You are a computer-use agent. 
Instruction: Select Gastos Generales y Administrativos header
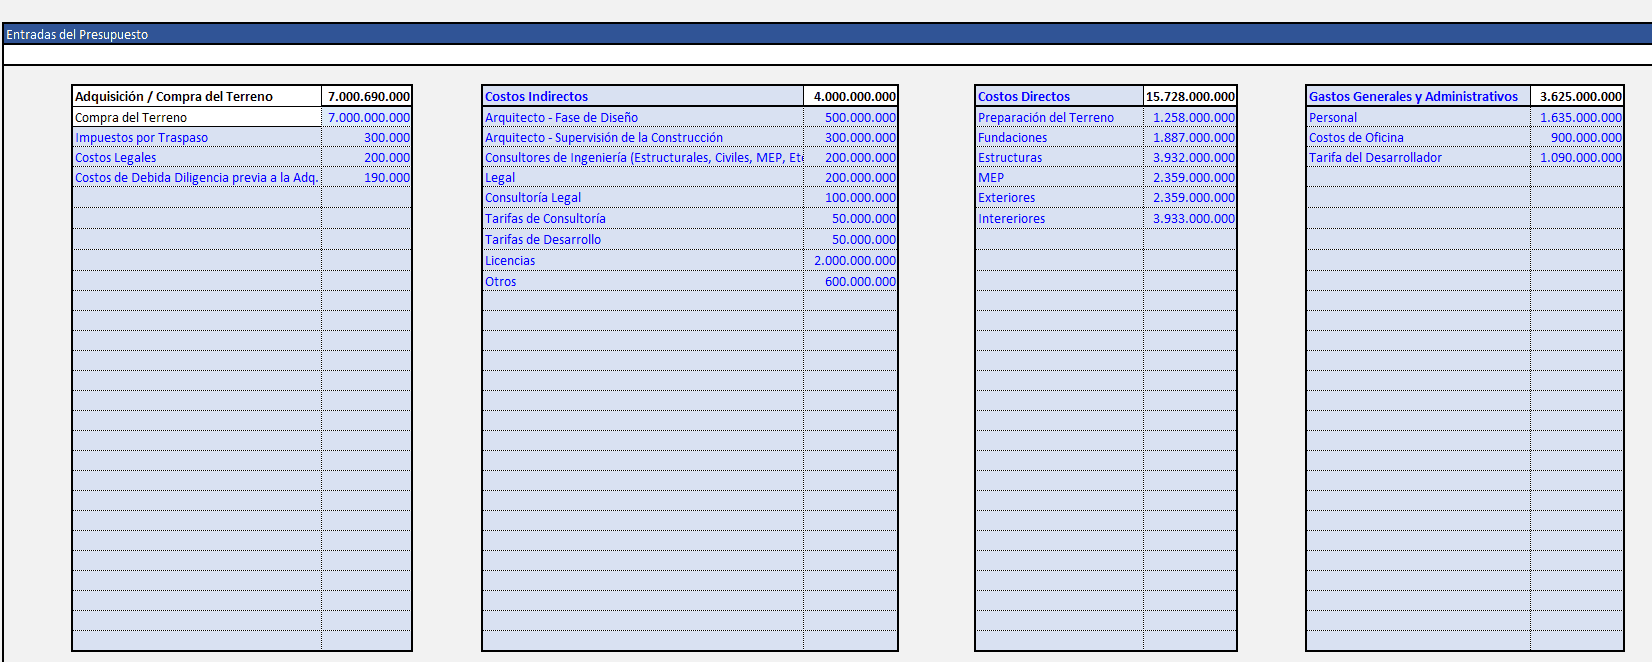pos(1417,96)
